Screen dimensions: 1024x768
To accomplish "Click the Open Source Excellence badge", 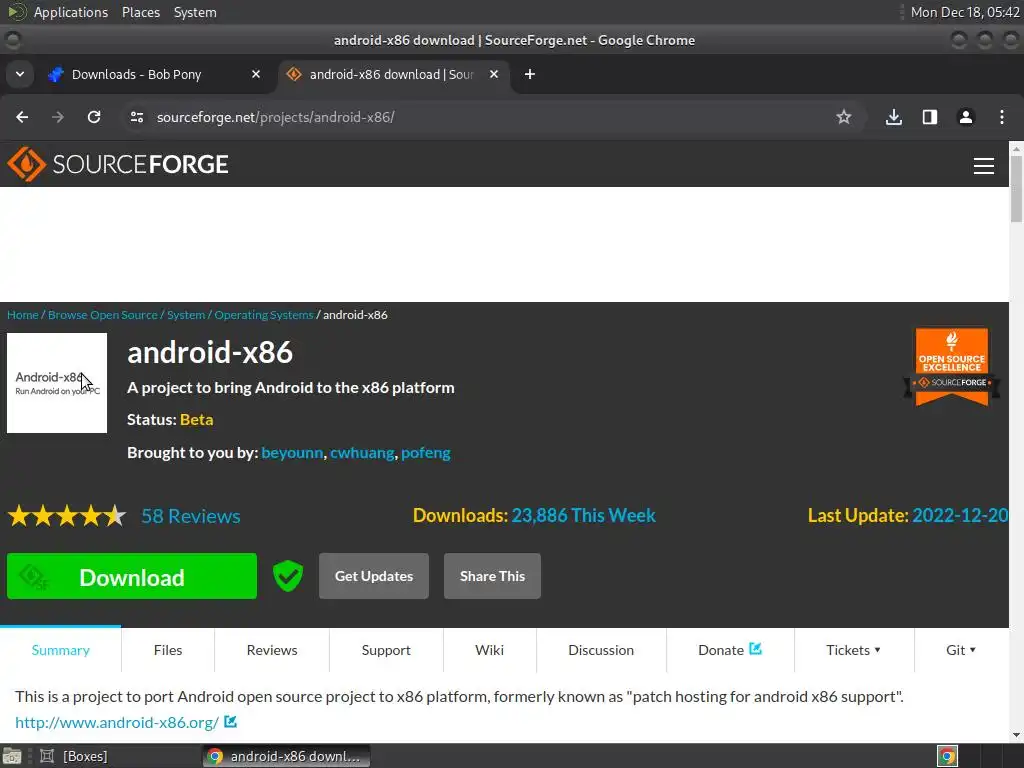I will click(x=952, y=366).
